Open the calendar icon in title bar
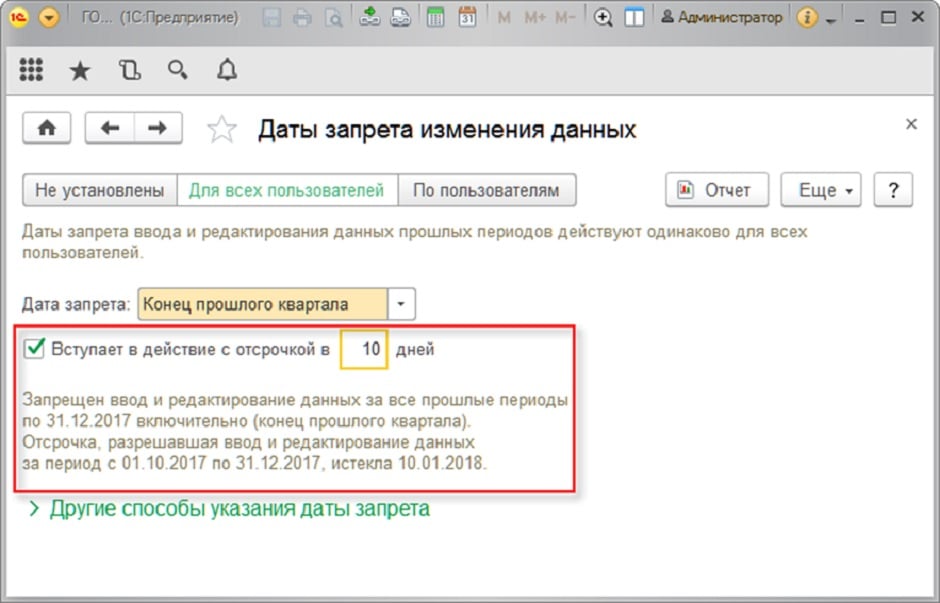Image resolution: width=940 pixels, height=603 pixels. 467,18
